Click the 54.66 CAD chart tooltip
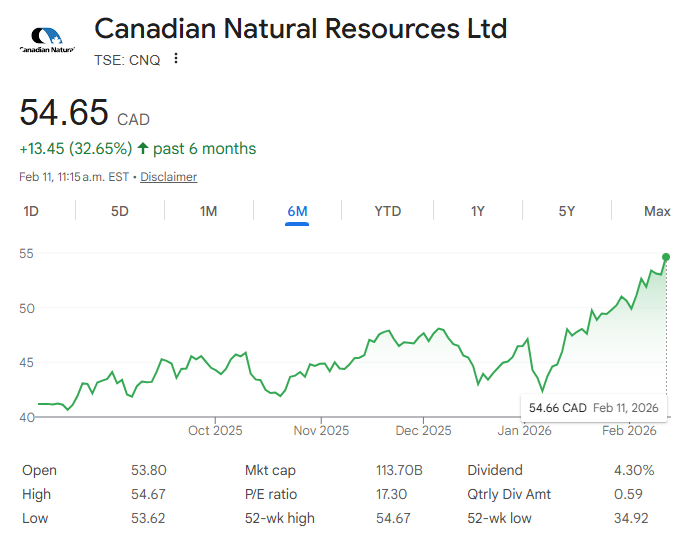The image size is (676, 537). tap(594, 408)
